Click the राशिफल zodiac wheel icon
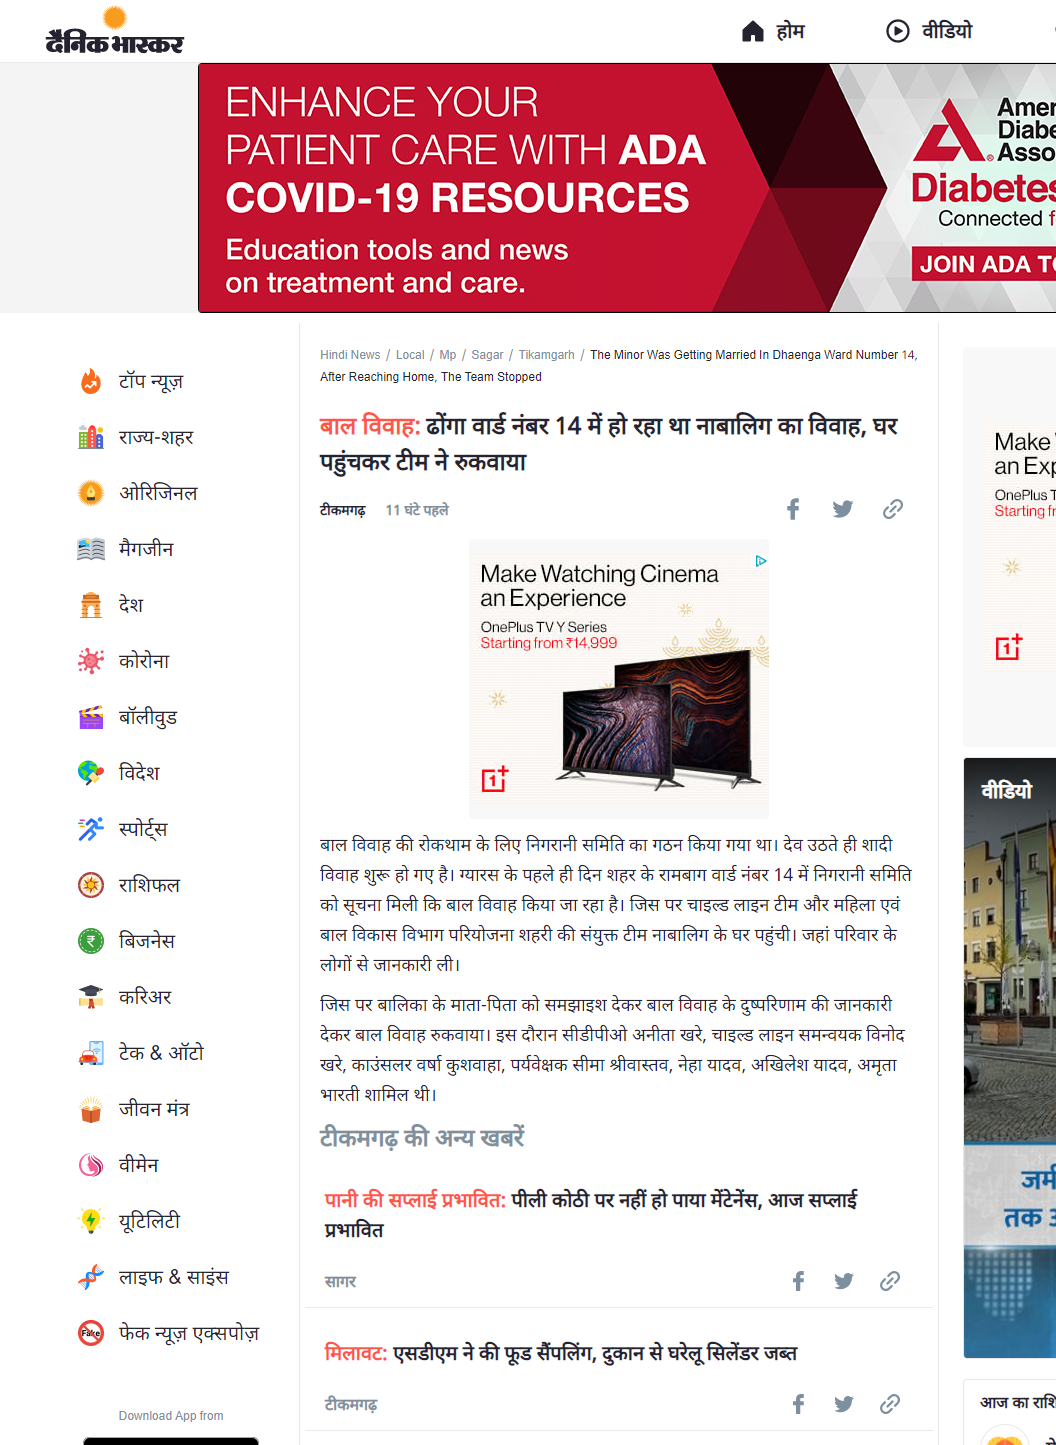The height and width of the screenshot is (1445, 1056). point(91,885)
